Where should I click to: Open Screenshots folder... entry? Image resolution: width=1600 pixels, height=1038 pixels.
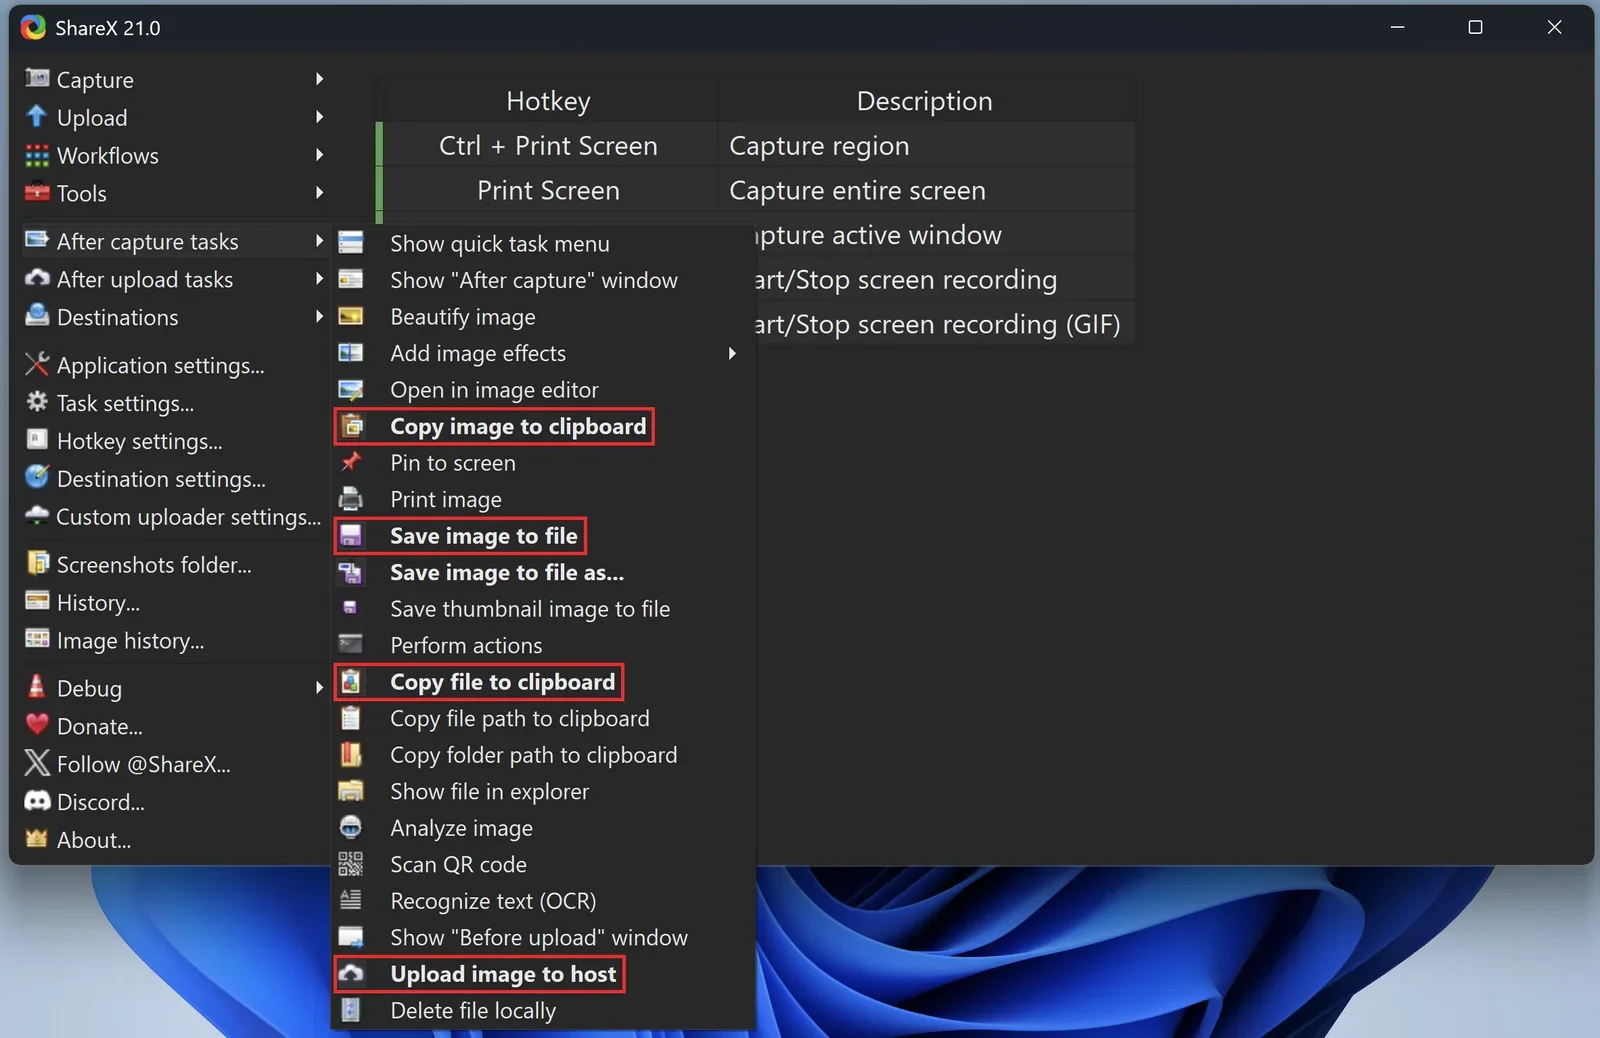coord(176,564)
